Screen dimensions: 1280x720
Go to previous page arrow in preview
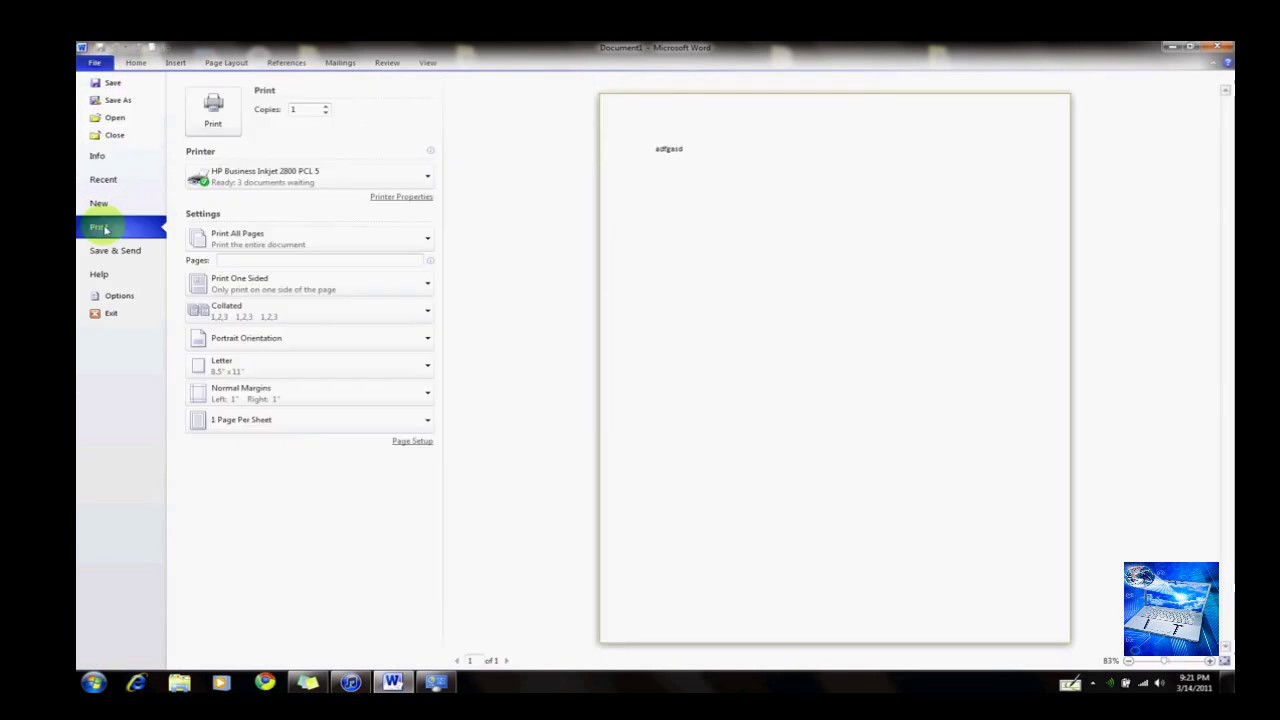457,661
